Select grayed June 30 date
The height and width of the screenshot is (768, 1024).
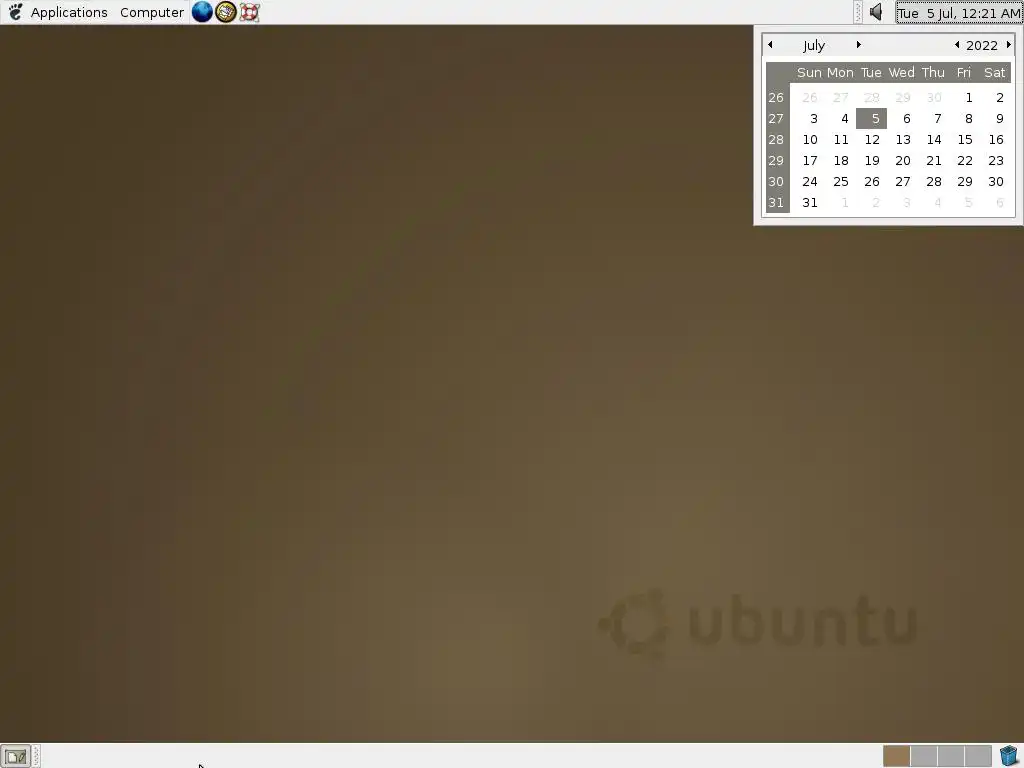[934, 97]
